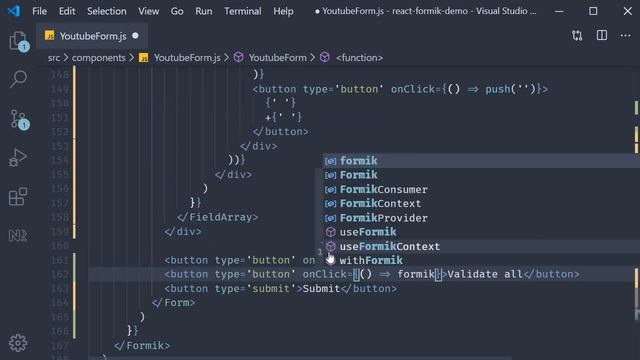Close the Visual Studio Code window
This screenshot has width=640, height=360.
pos(628,11)
